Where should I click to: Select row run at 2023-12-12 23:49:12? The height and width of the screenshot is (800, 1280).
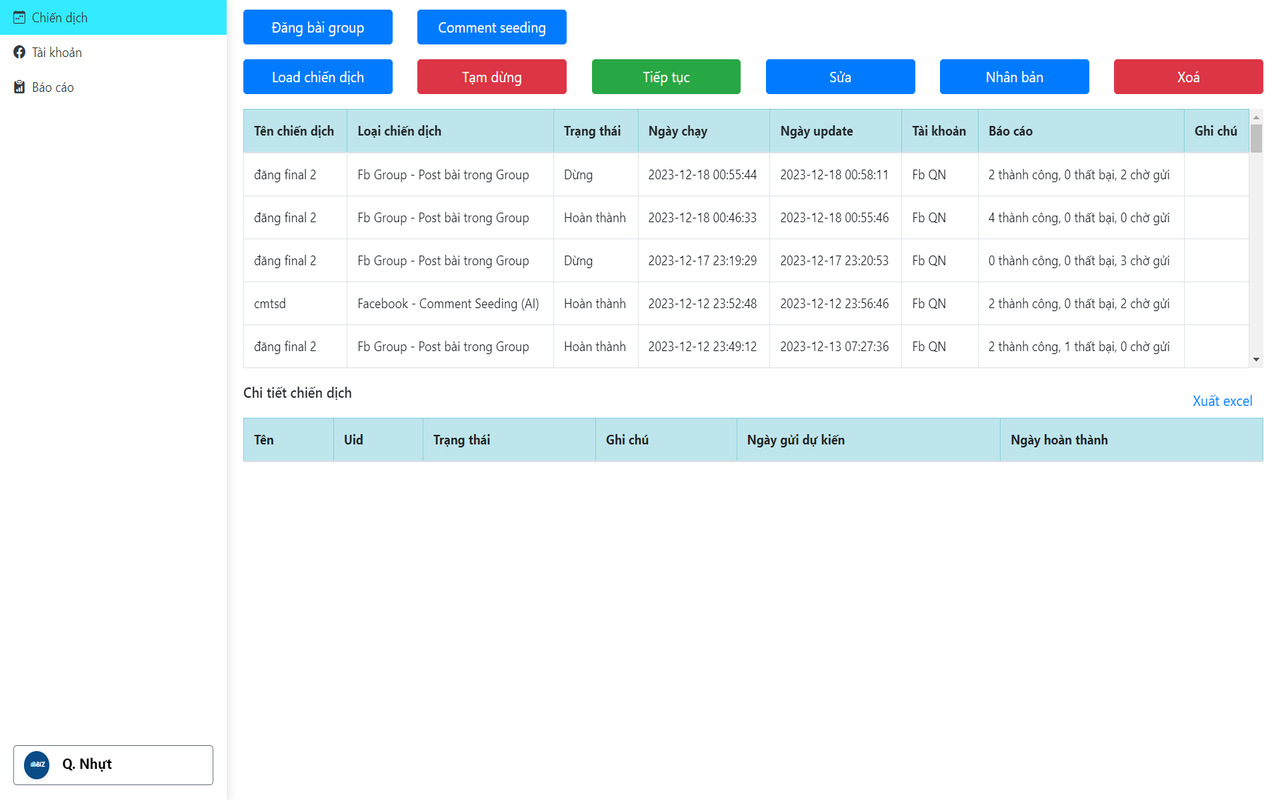coord(746,346)
